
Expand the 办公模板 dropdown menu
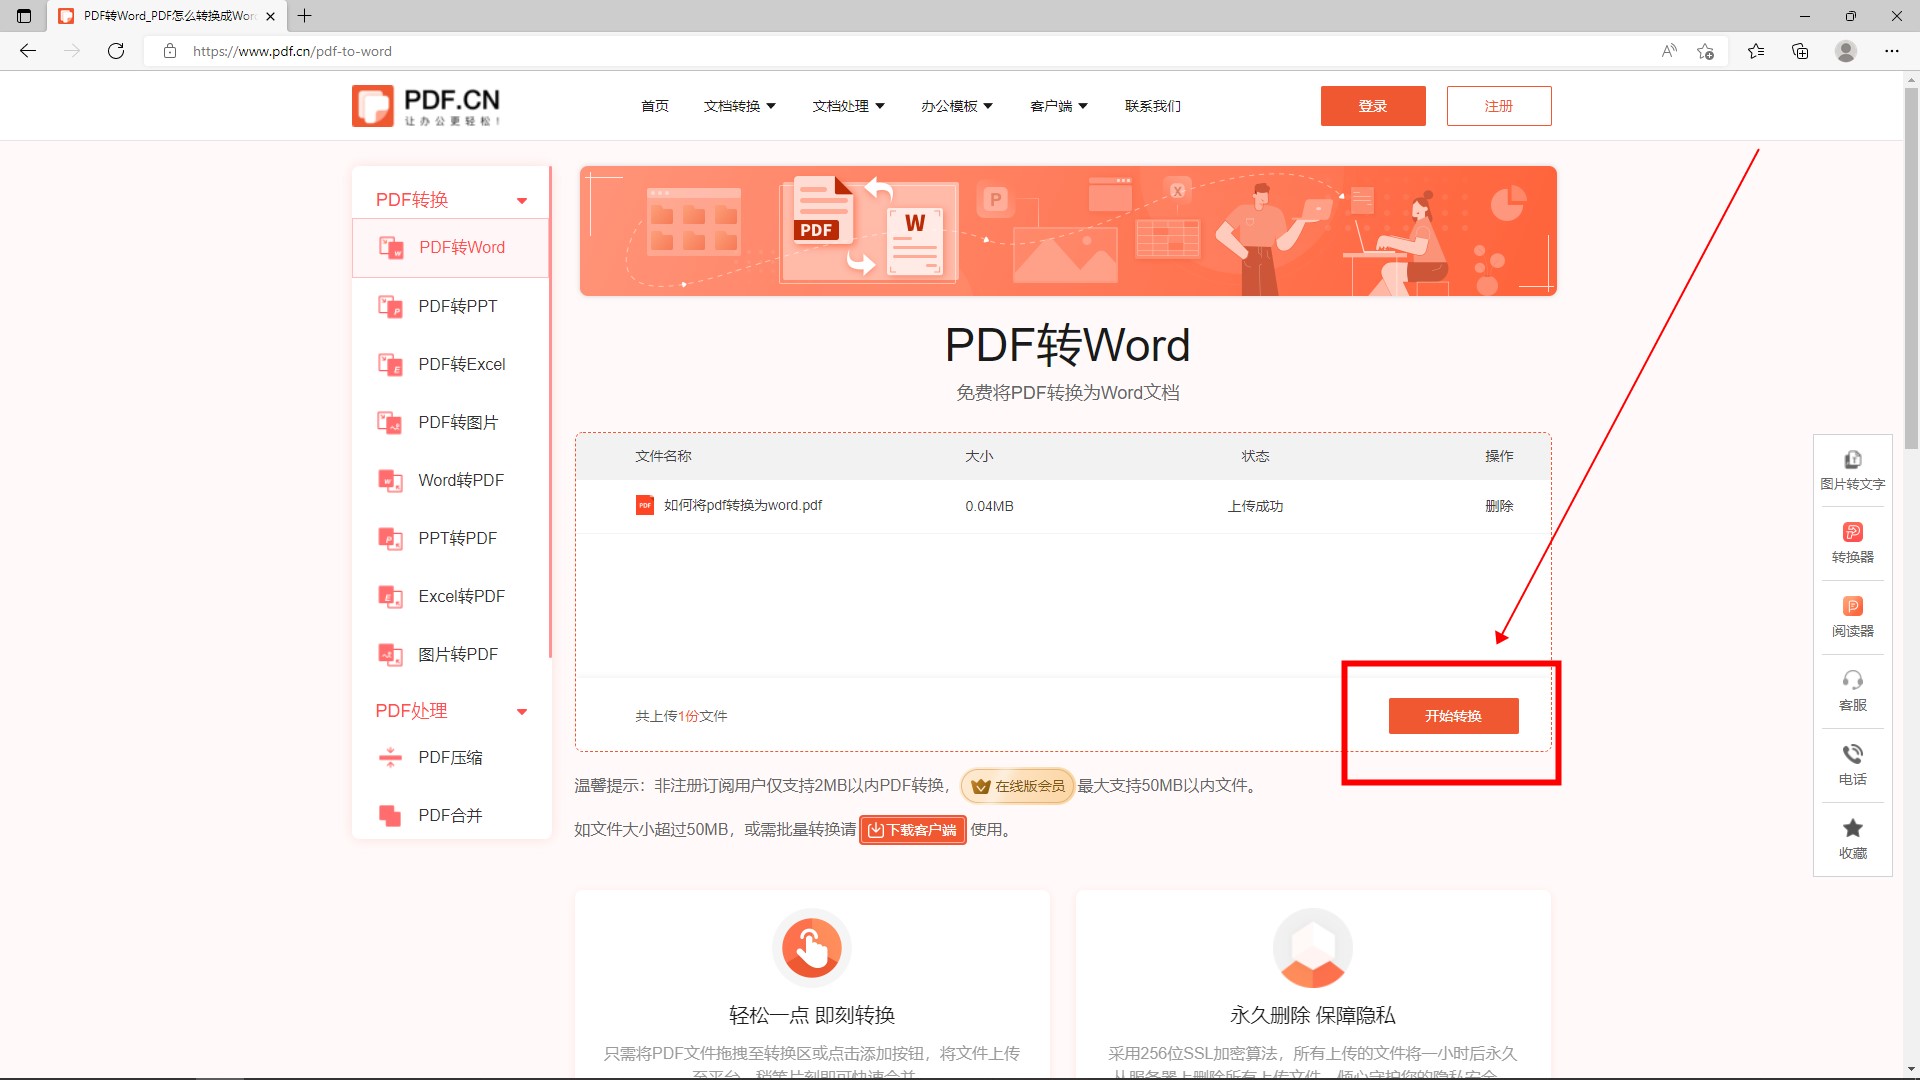tap(957, 106)
